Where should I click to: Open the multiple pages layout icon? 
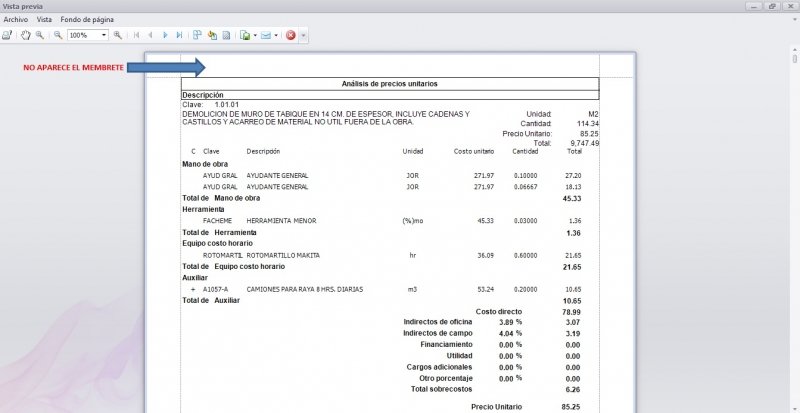click(197, 35)
